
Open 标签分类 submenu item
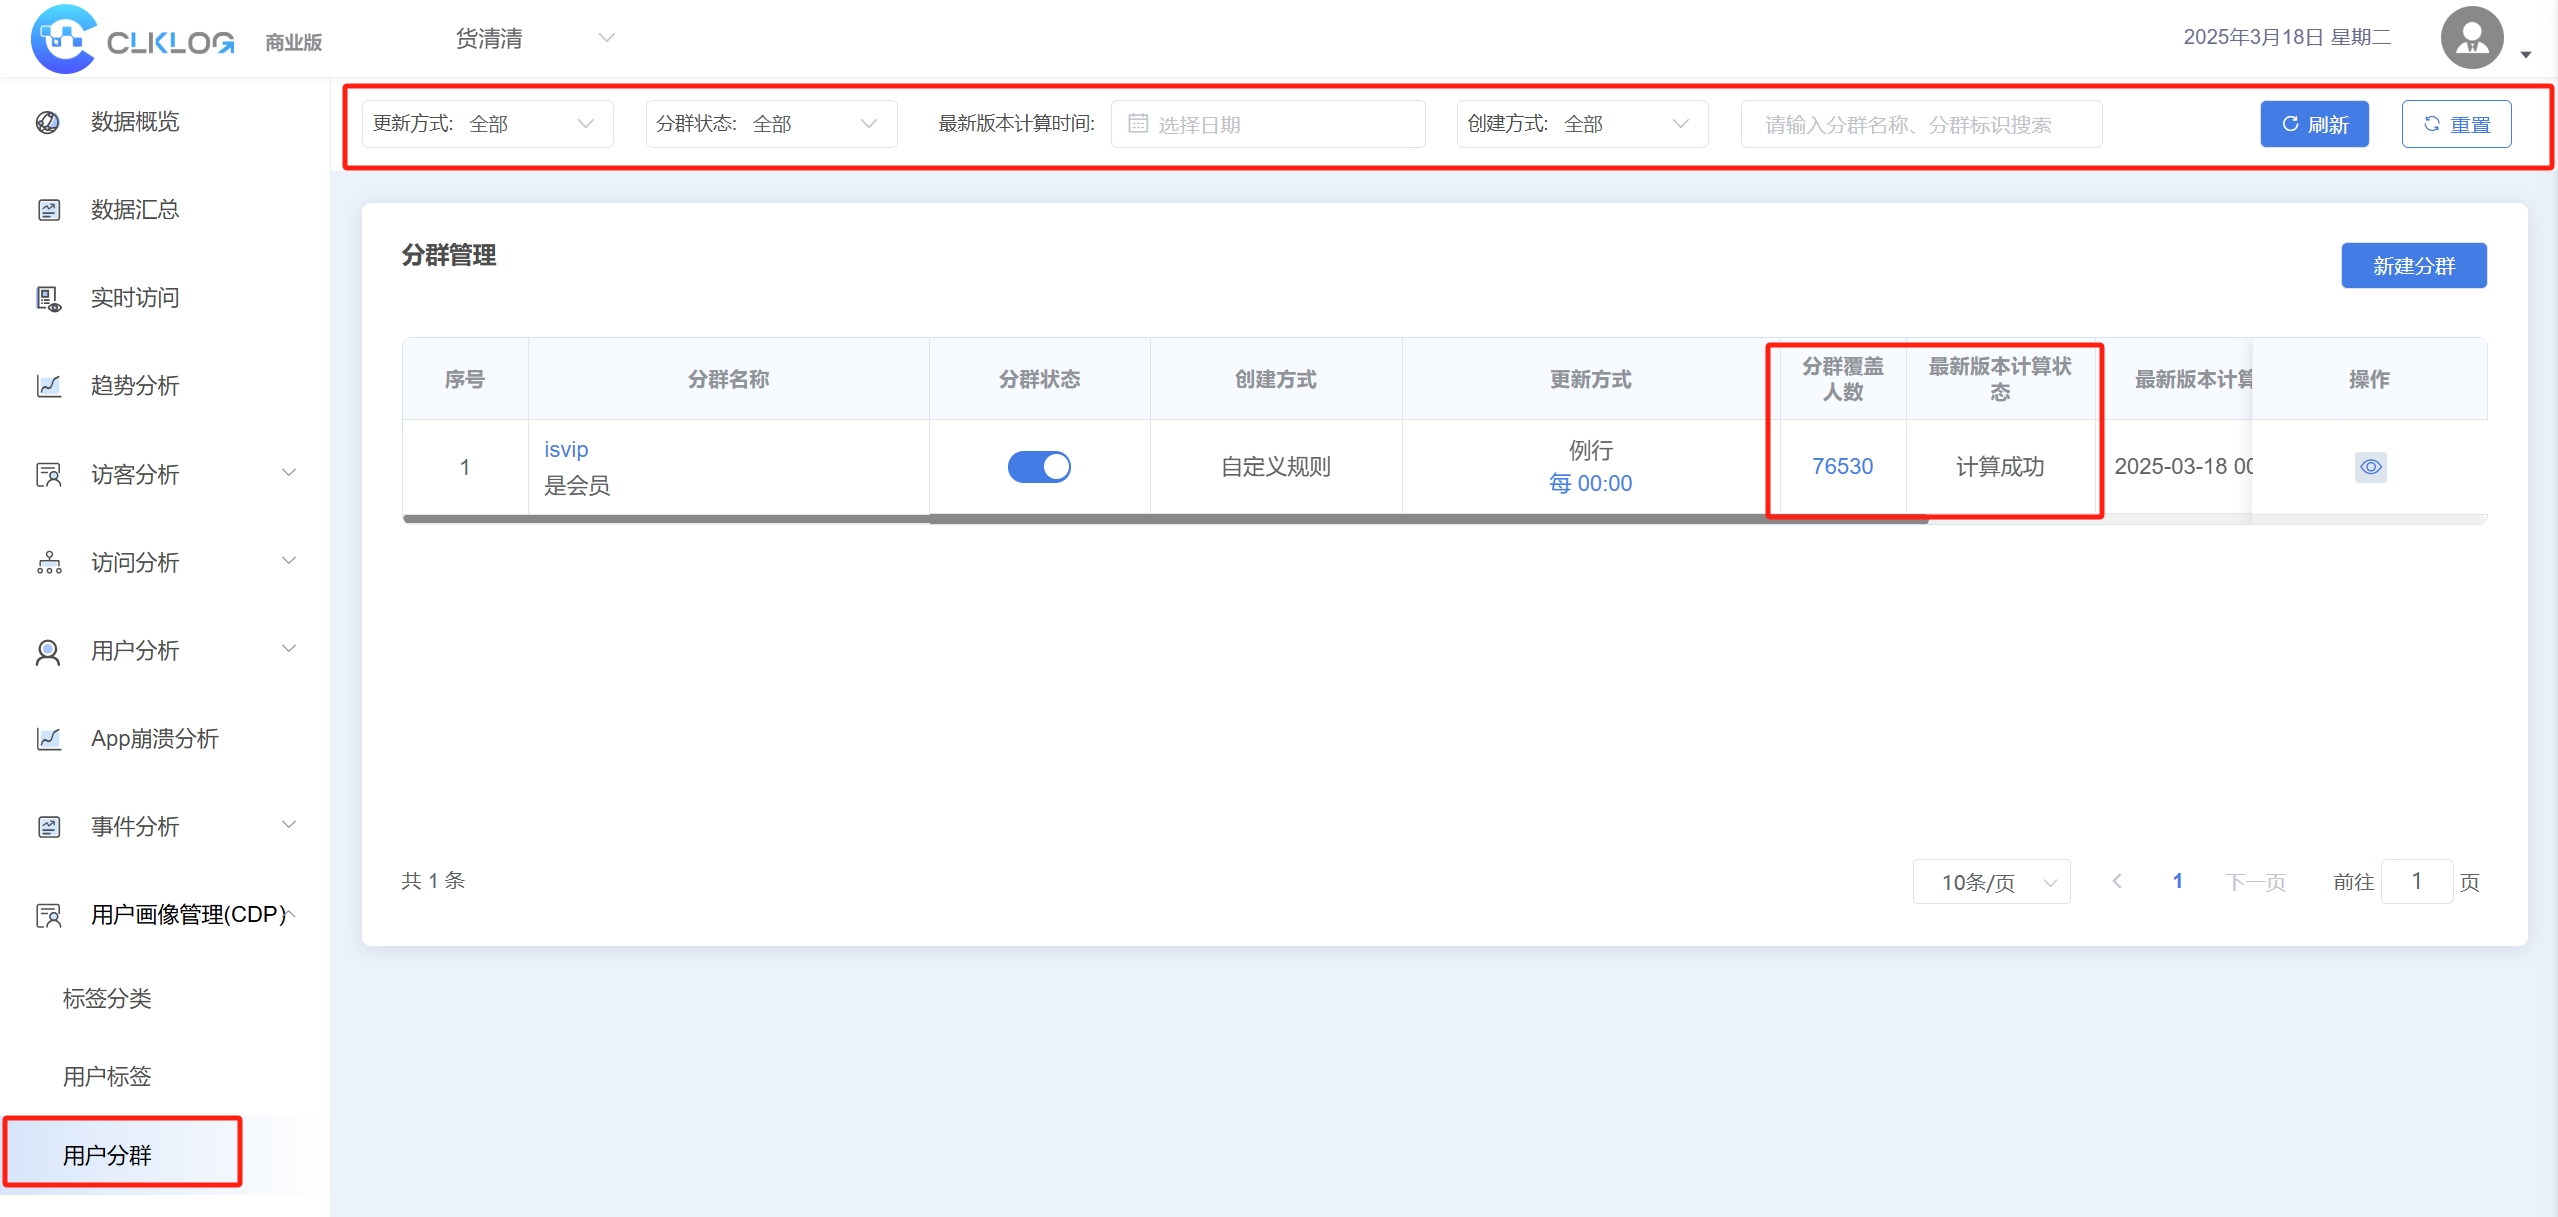[107, 998]
